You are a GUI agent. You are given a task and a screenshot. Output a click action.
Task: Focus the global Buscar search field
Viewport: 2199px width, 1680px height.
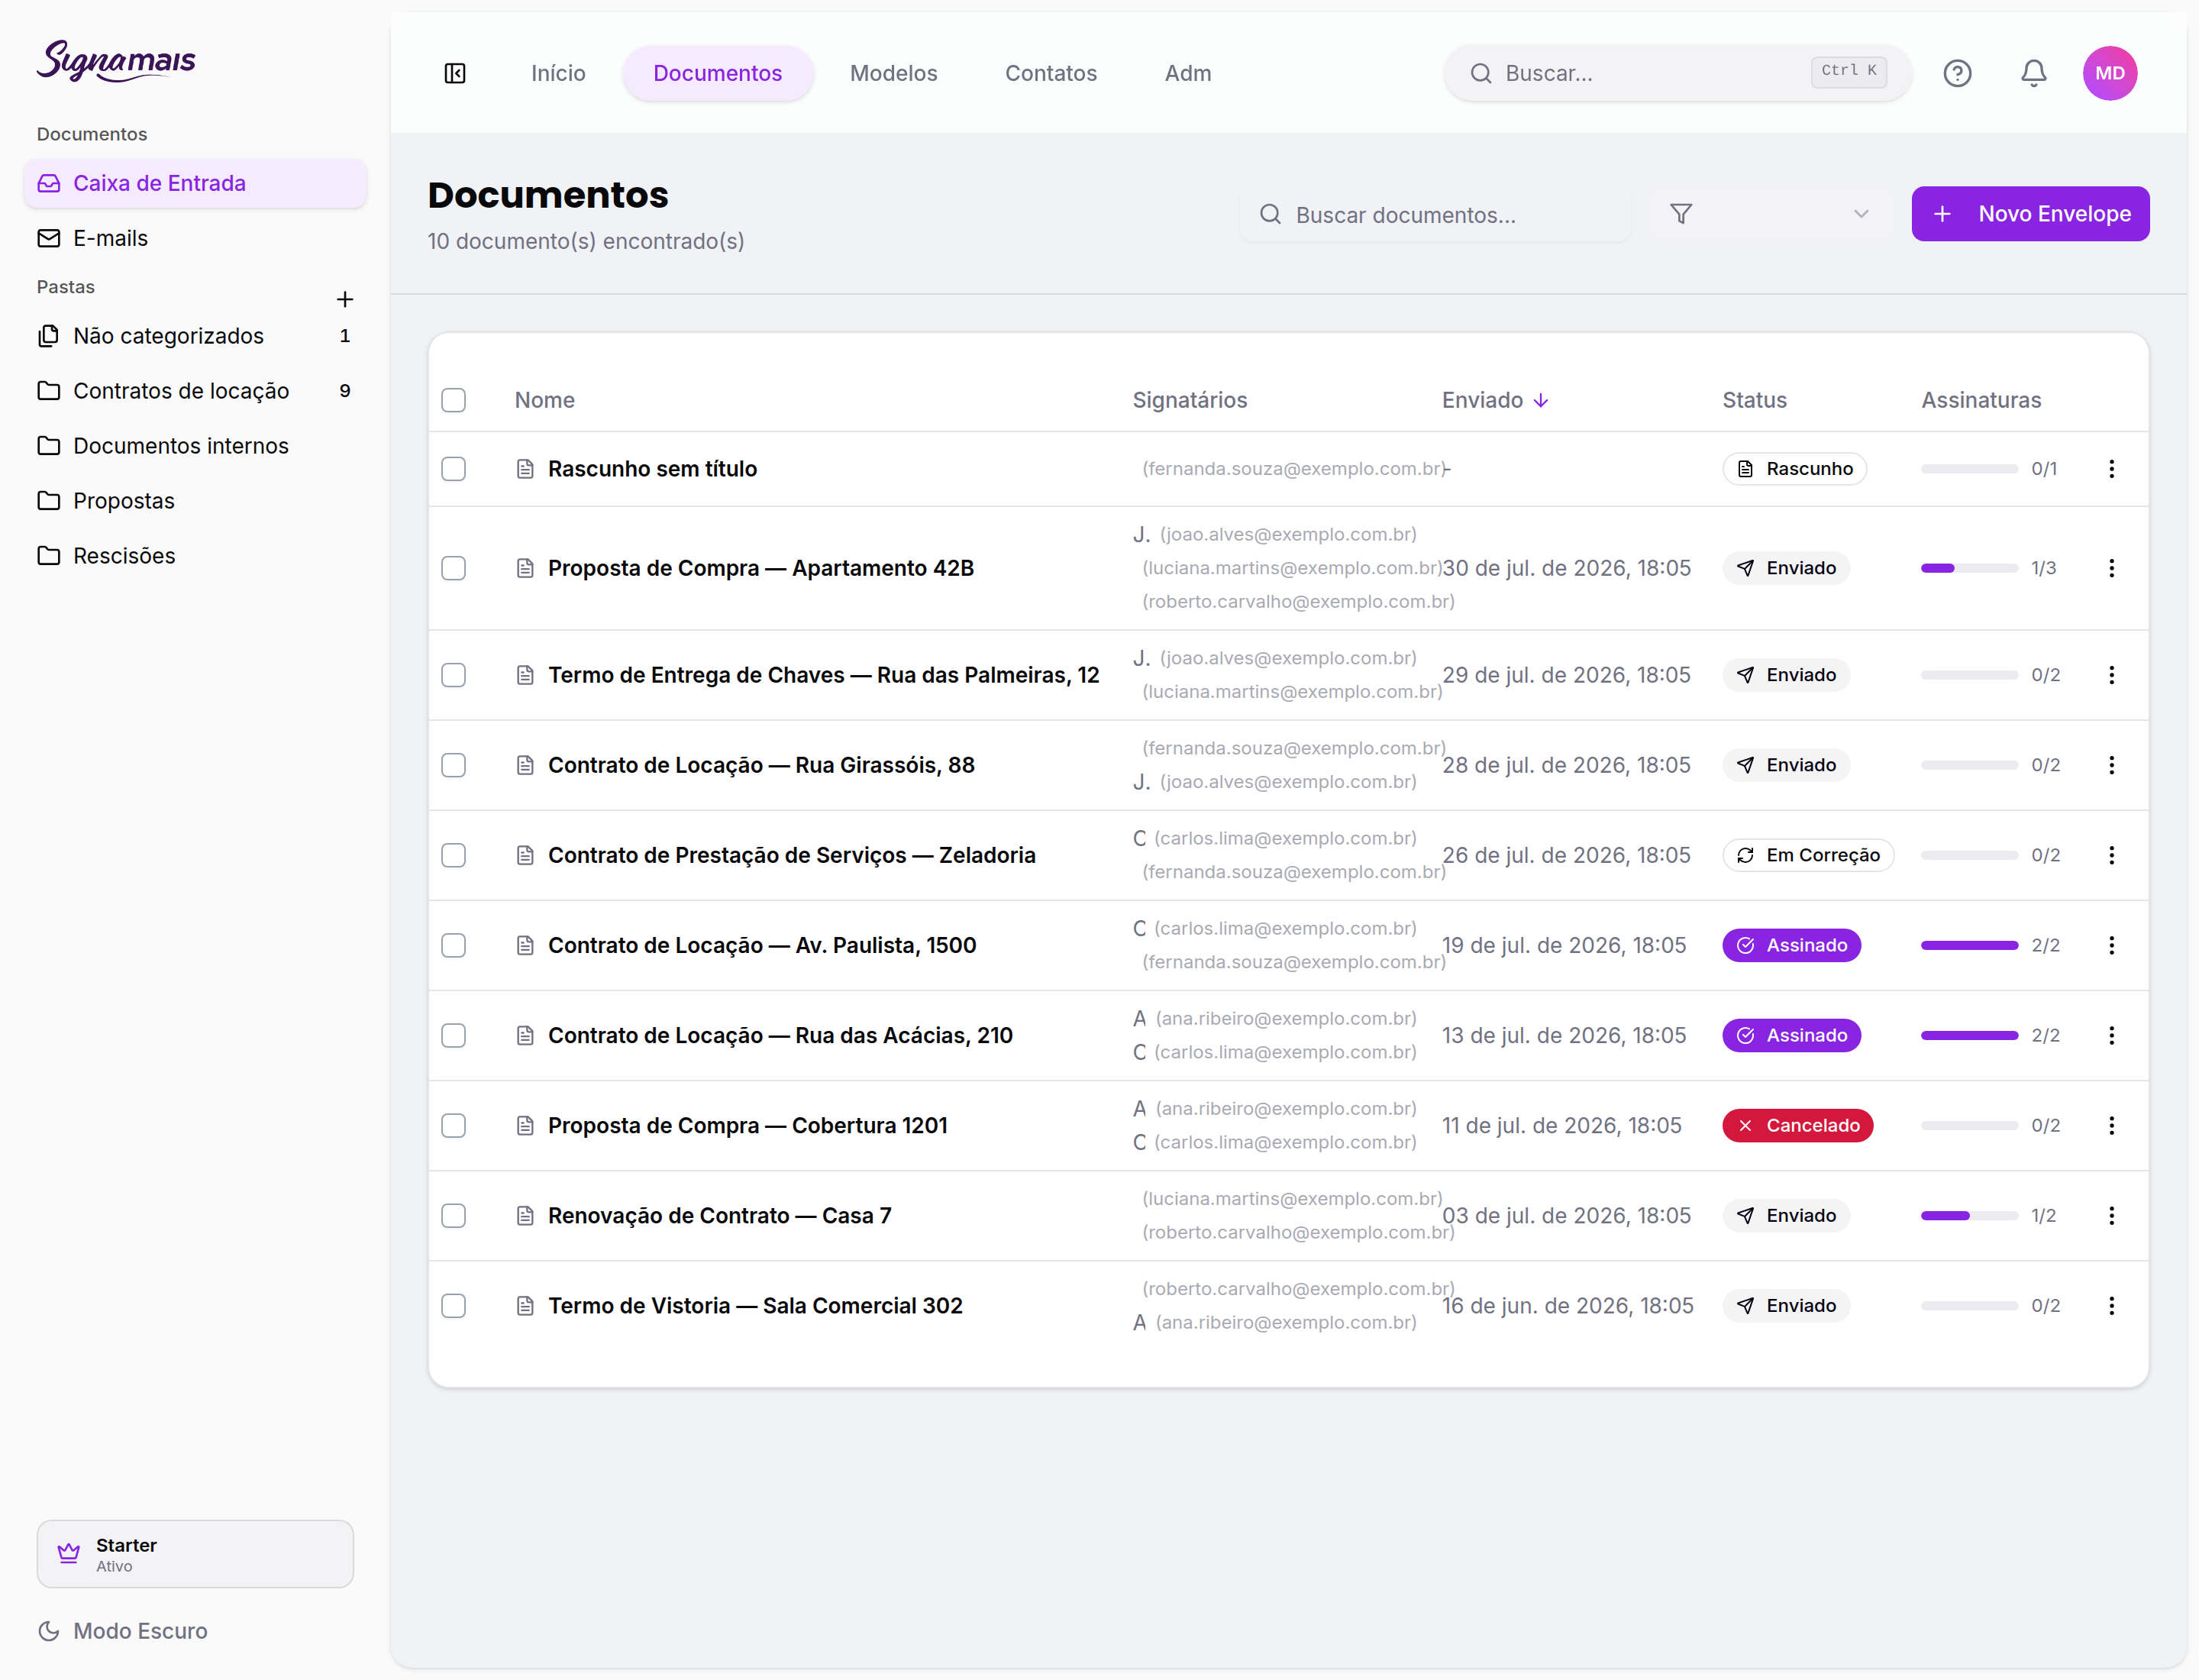[x=1677, y=73]
